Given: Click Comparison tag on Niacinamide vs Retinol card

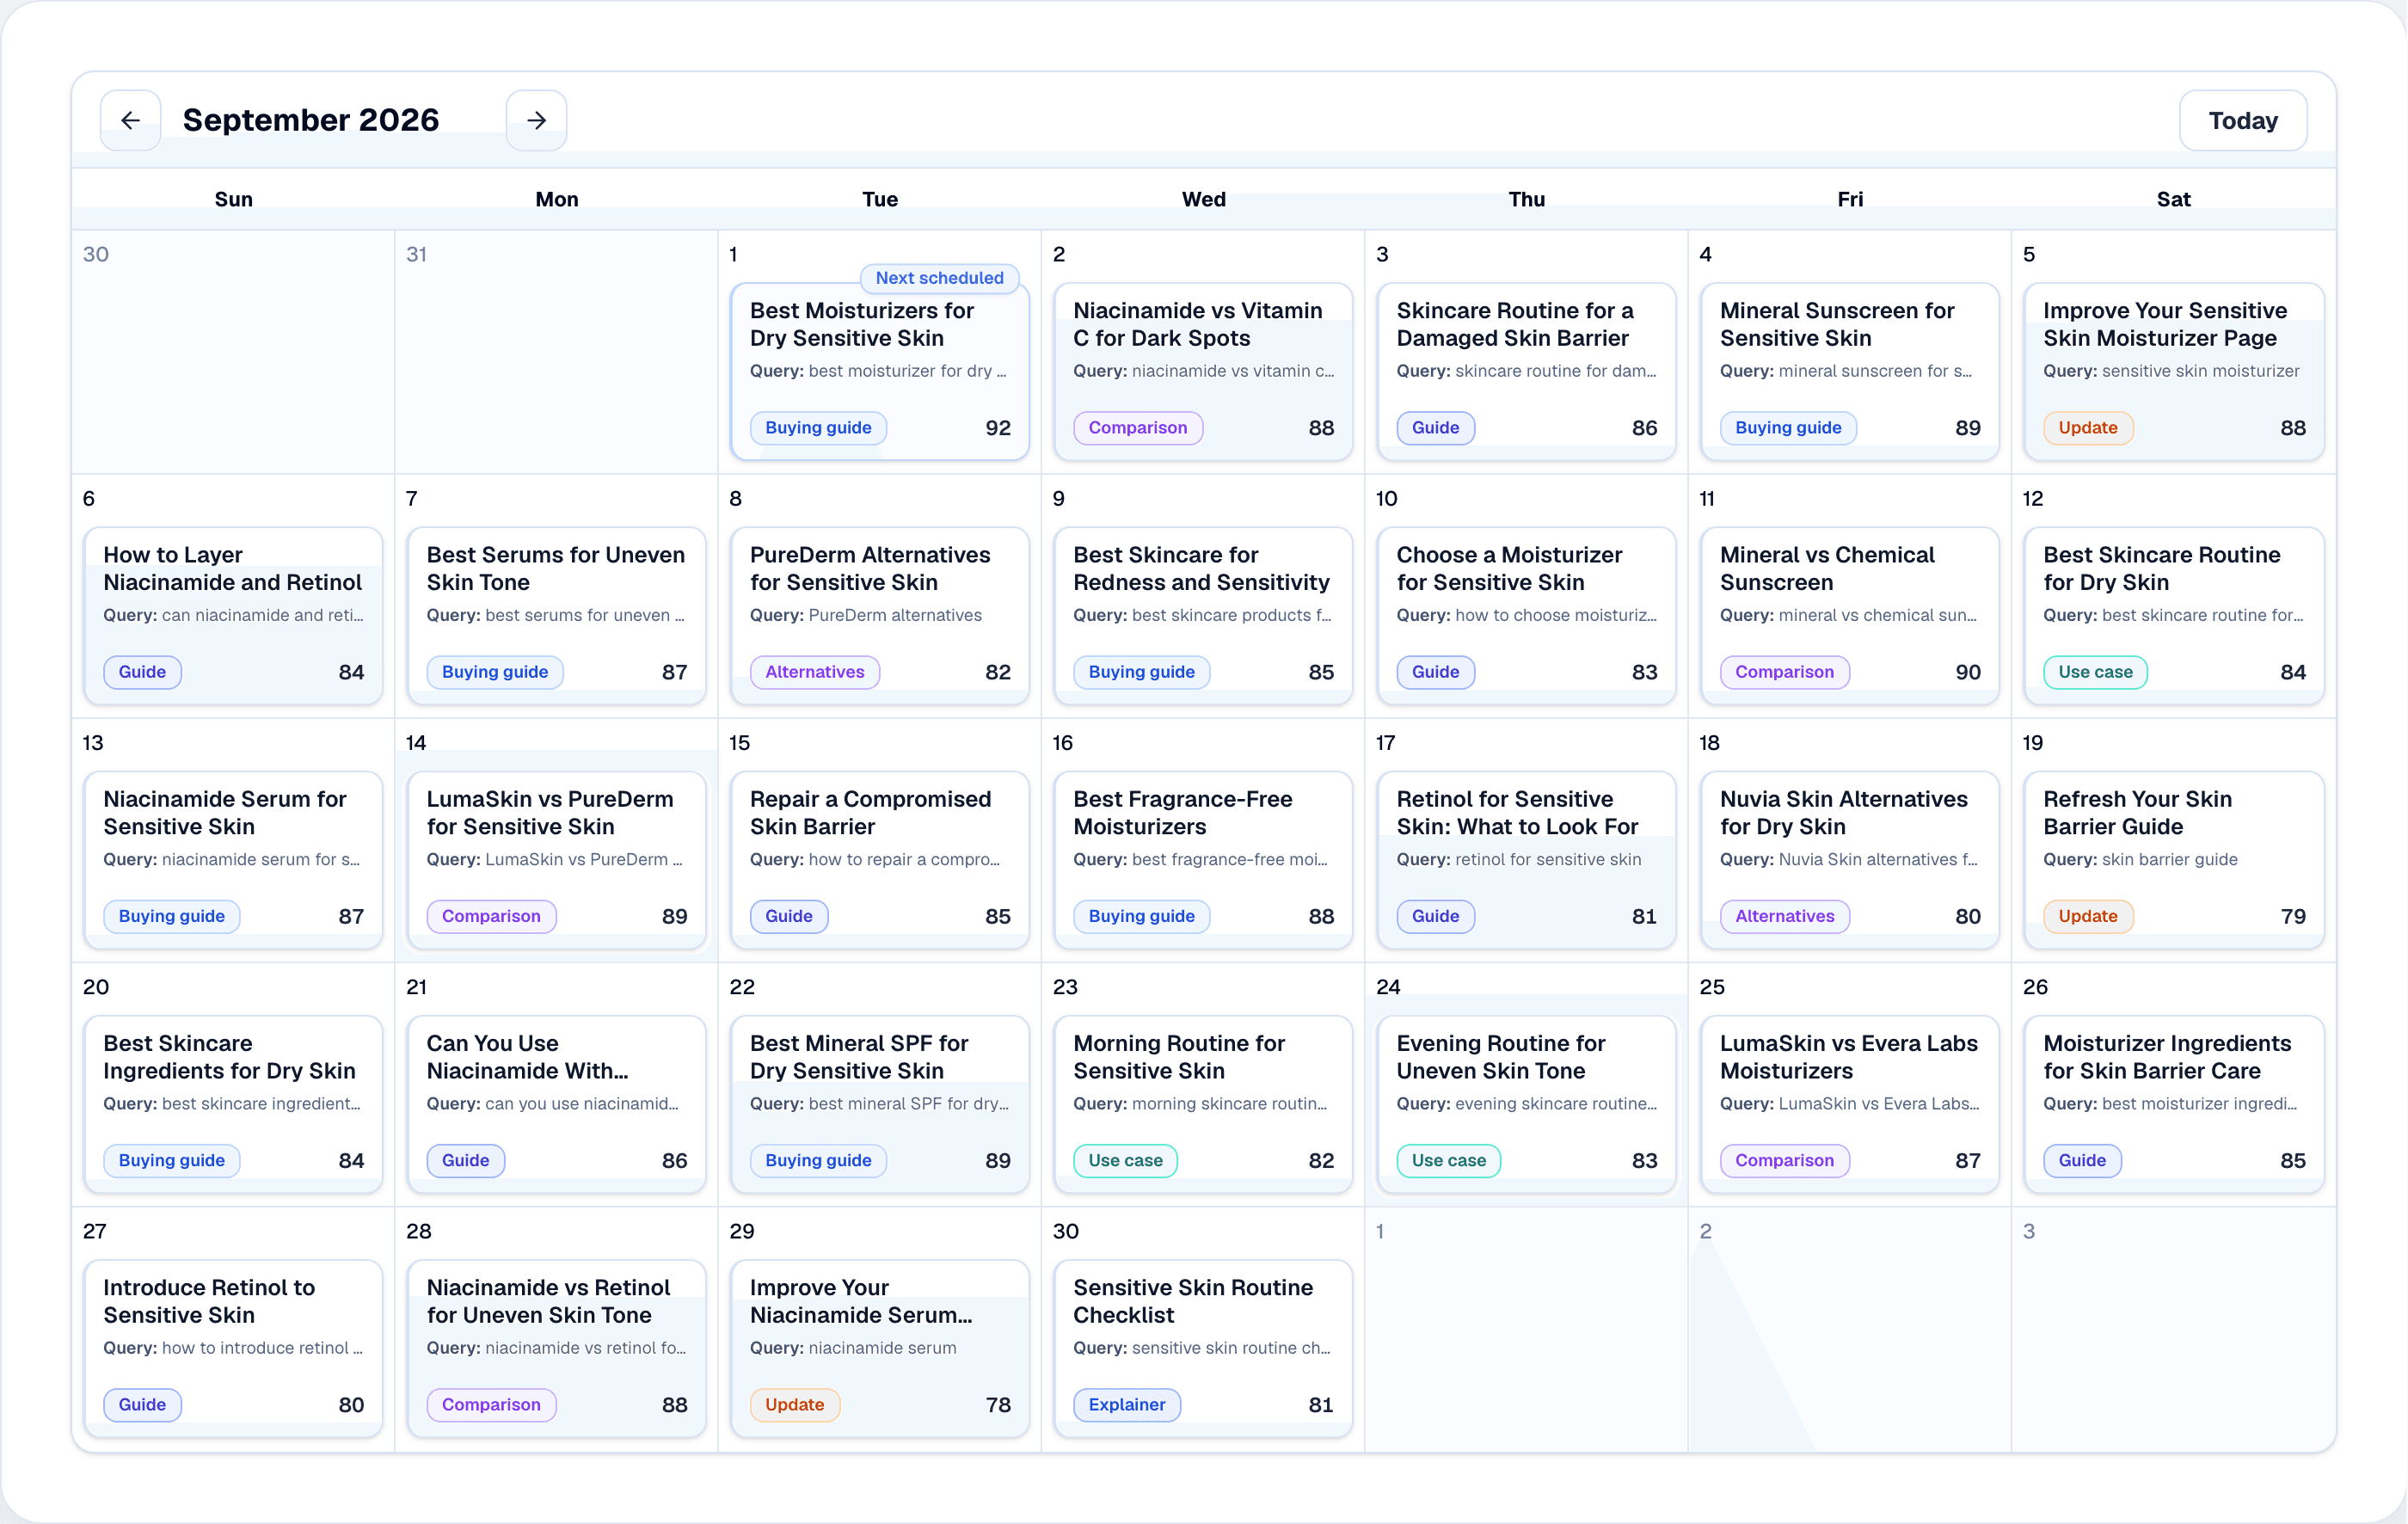Looking at the screenshot, I should 491,1404.
